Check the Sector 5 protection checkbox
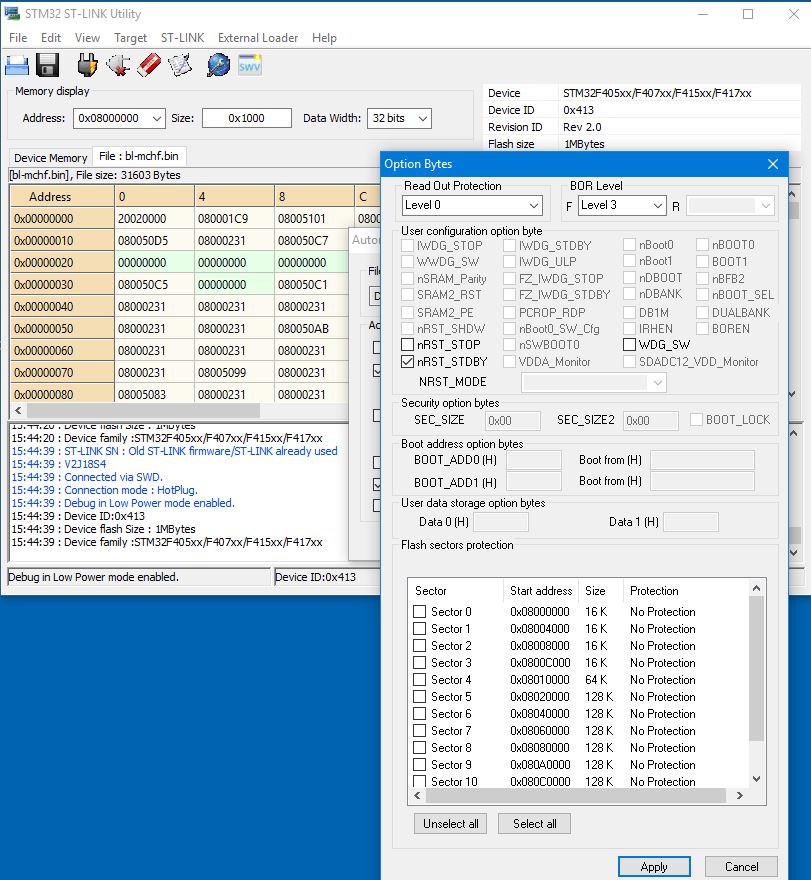 (x=419, y=696)
